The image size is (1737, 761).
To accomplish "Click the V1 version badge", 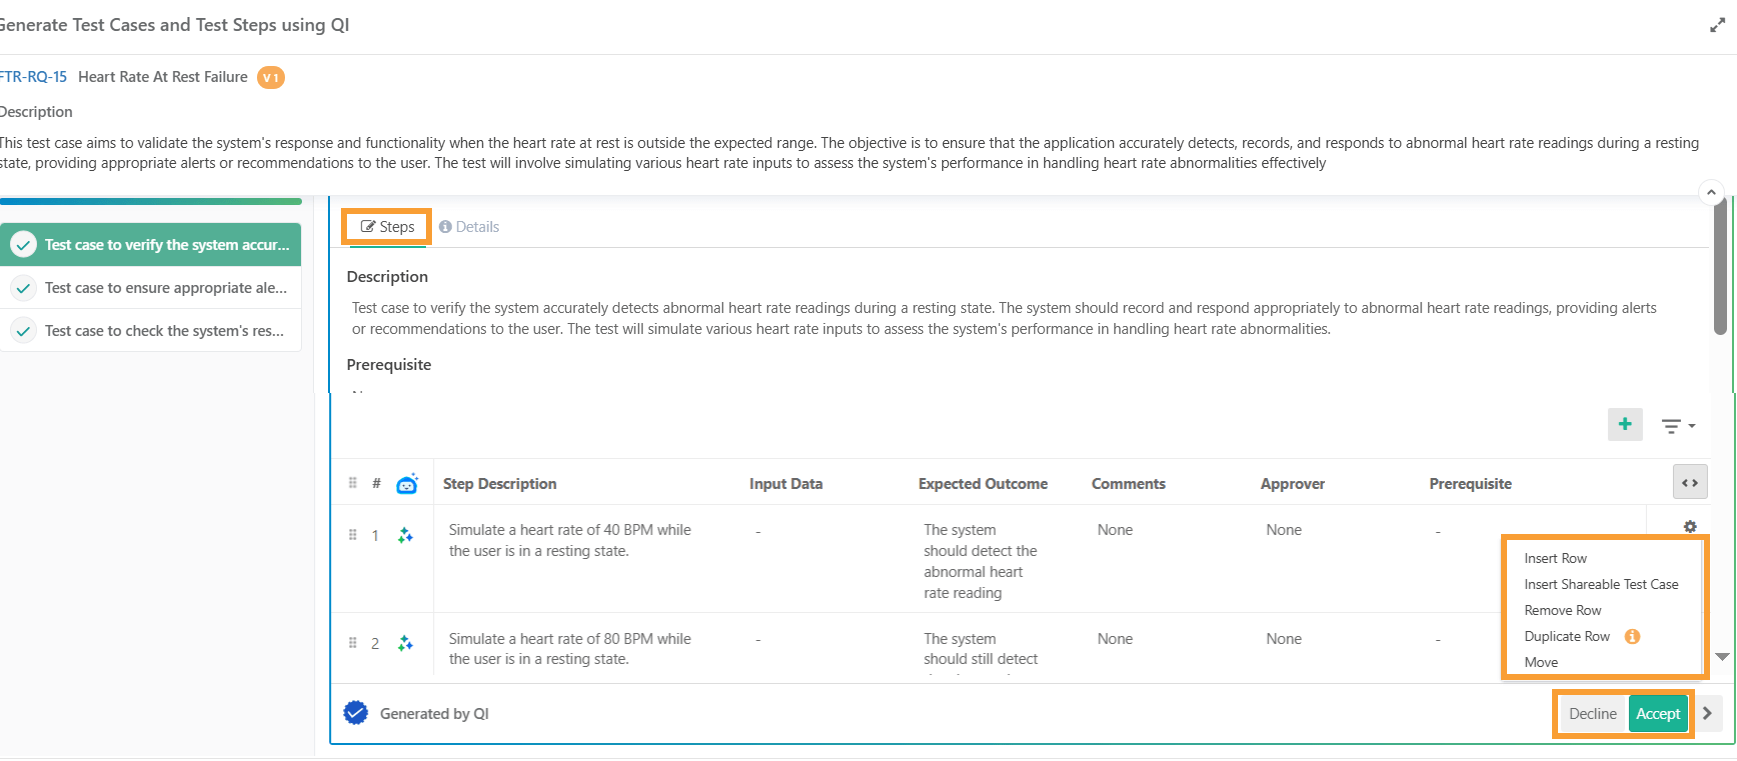I will [x=271, y=77].
